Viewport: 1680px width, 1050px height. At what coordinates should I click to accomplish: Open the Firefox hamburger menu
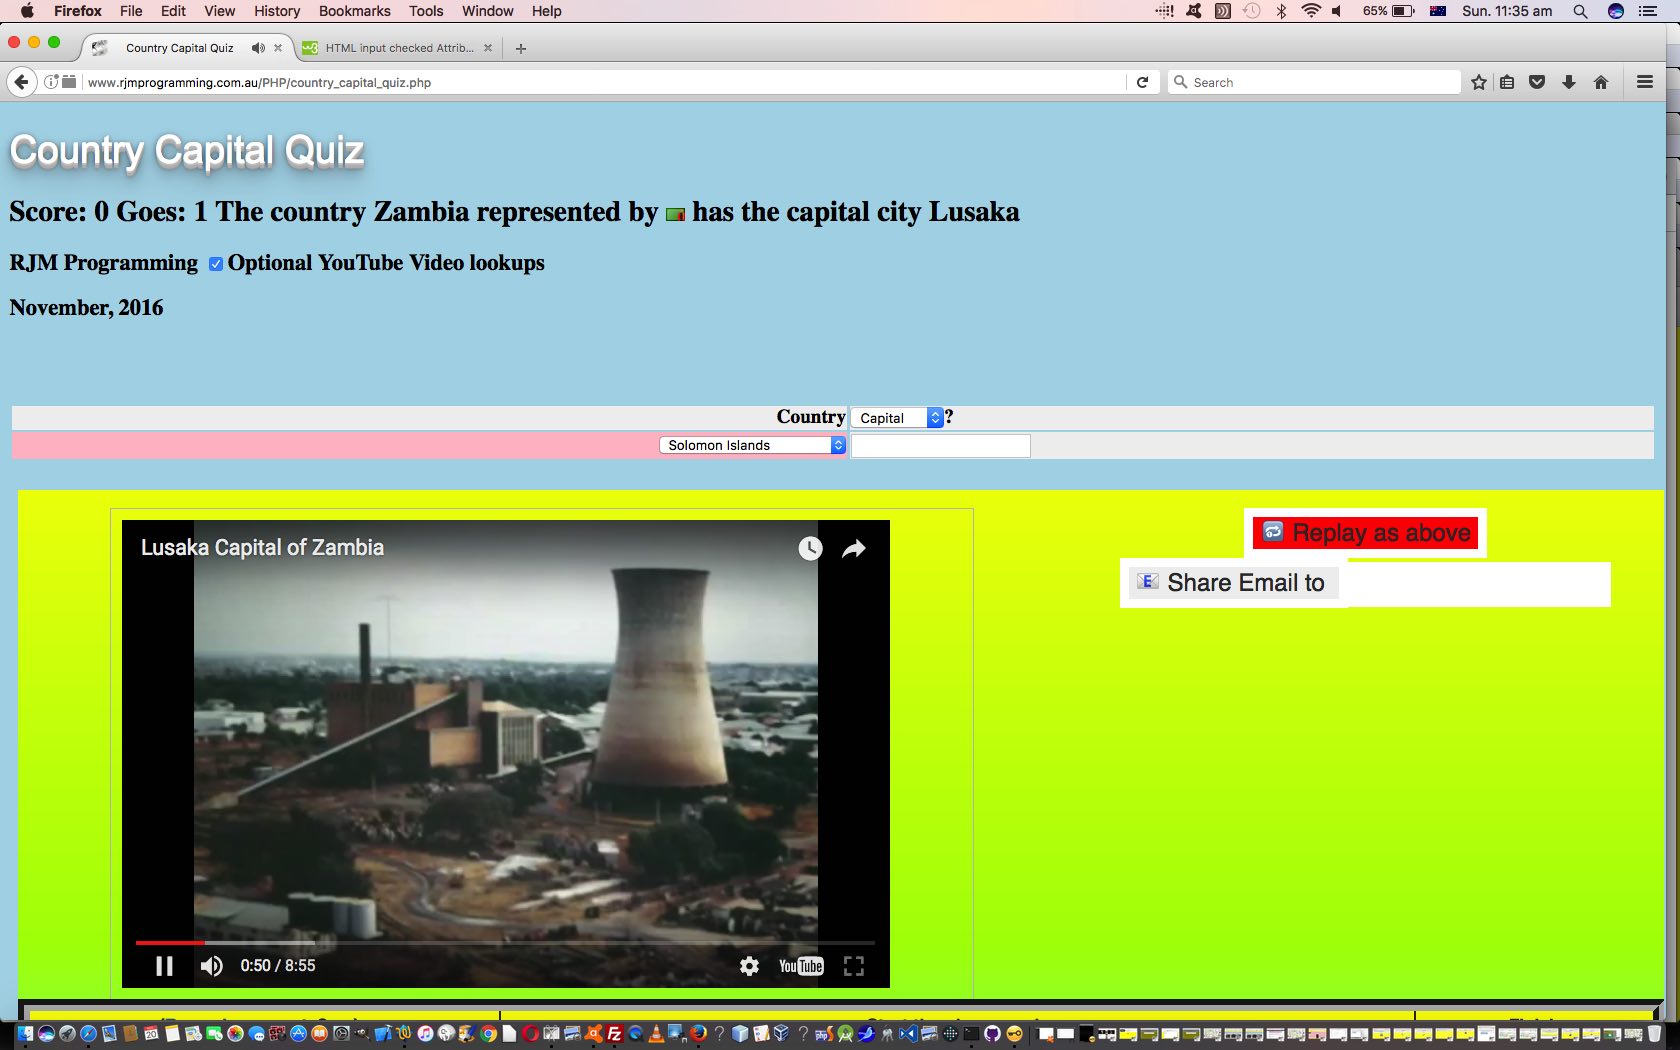(1645, 82)
